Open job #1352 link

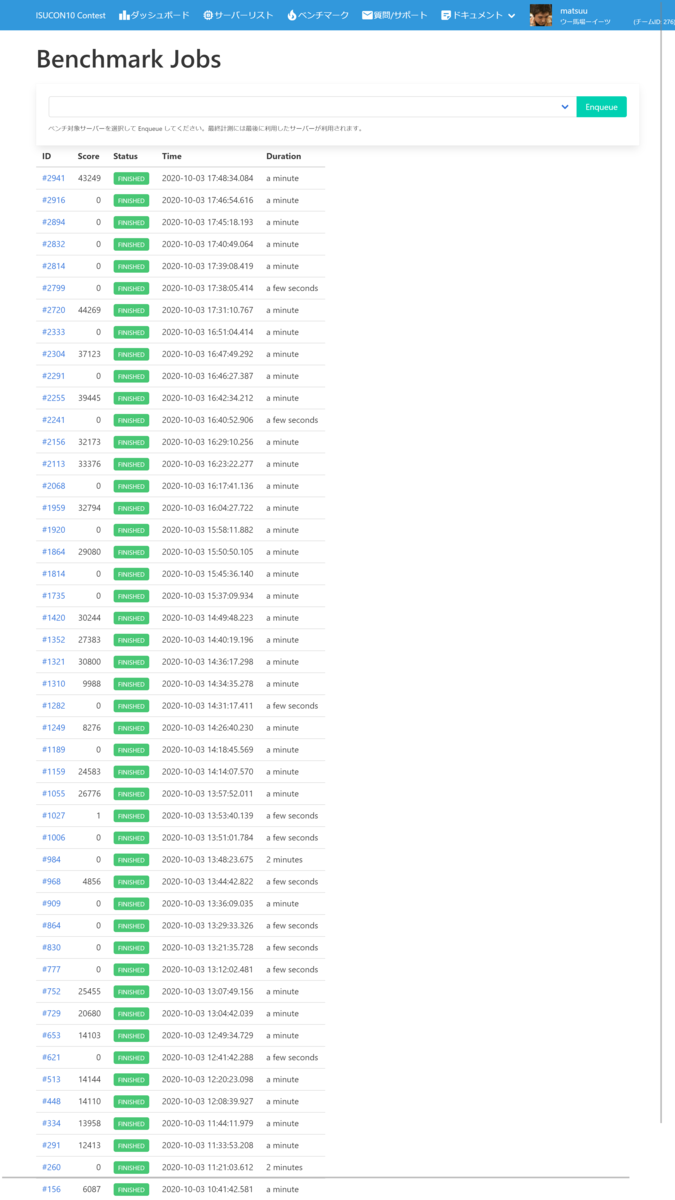[x=53, y=640]
